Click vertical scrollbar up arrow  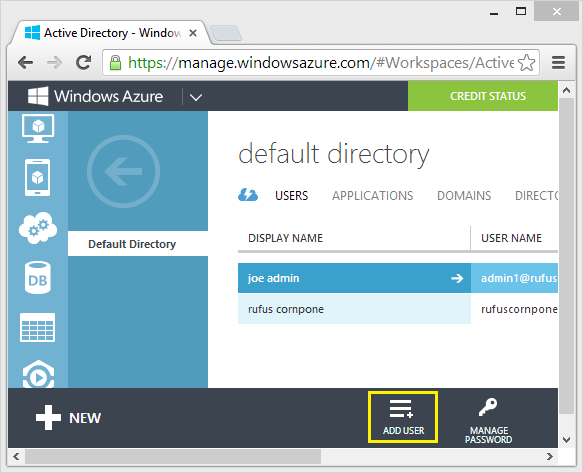pyautogui.click(x=567, y=90)
